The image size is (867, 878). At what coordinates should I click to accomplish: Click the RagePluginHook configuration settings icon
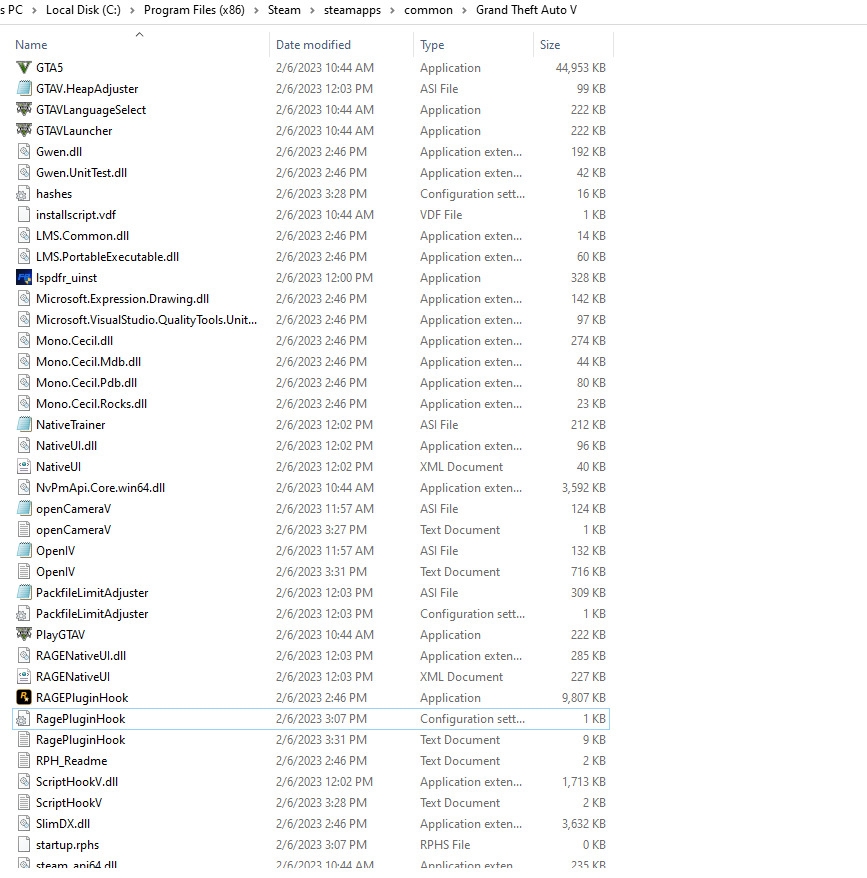pyautogui.click(x=24, y=718)
